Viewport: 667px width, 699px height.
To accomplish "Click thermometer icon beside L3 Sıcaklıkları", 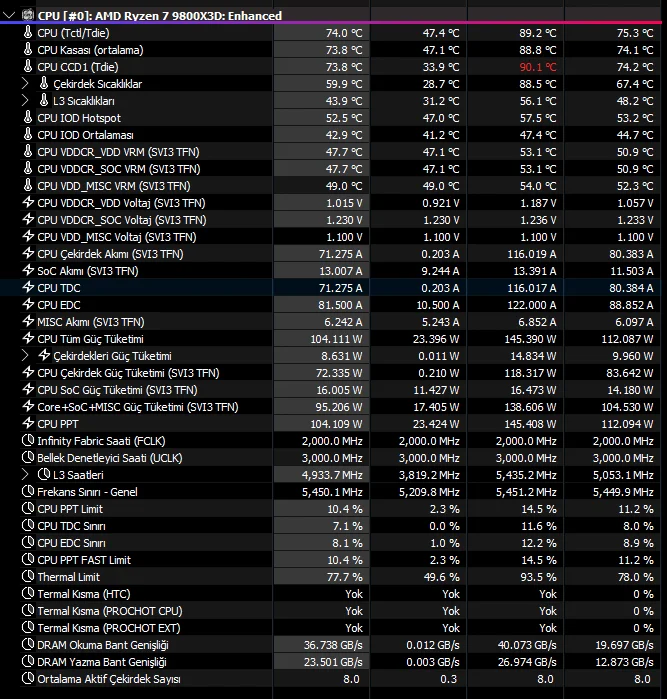I will point(44,100).
